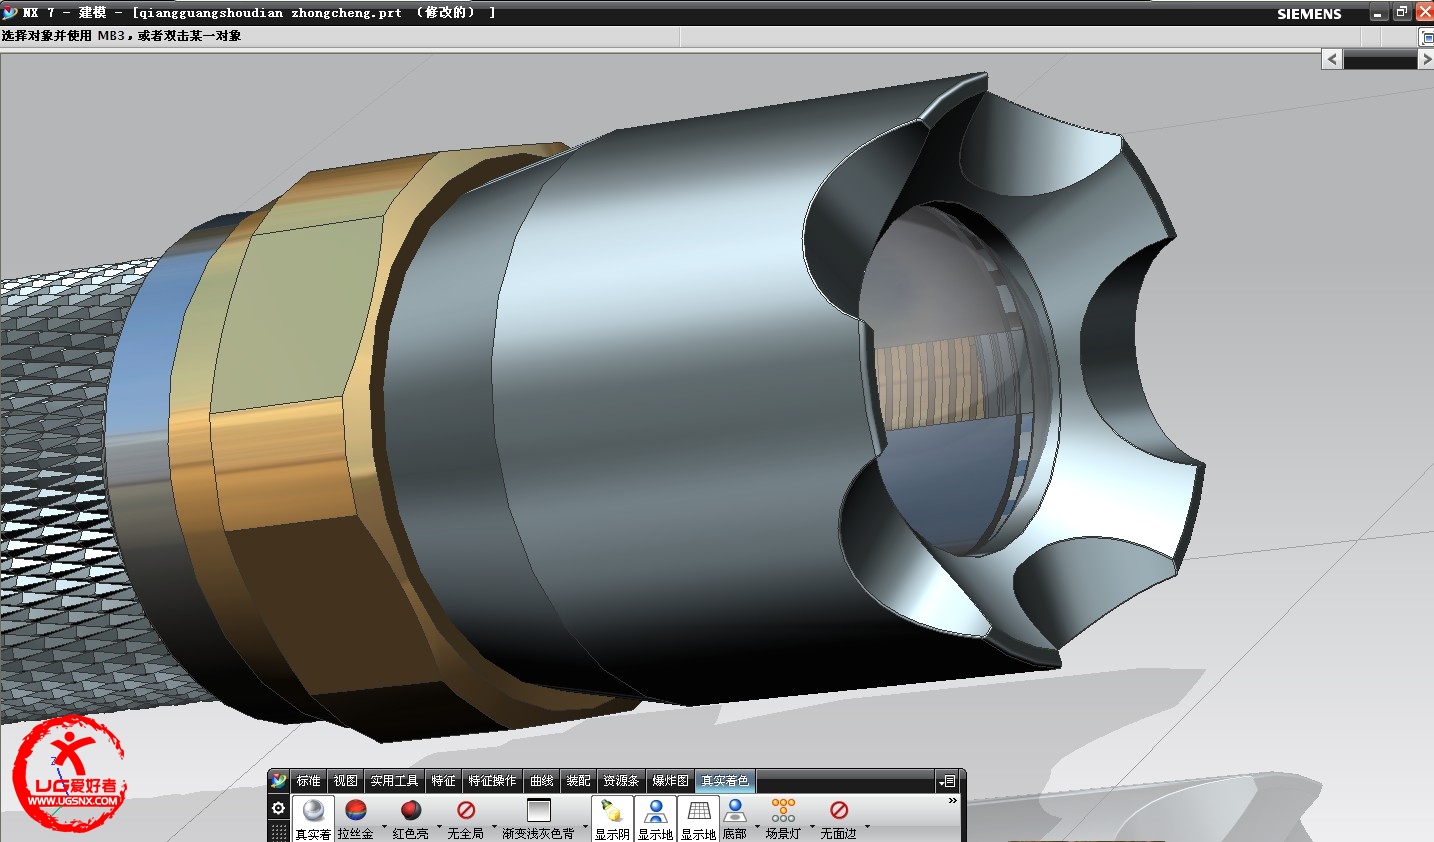Open the 爆炸图 tab
The height and width of the screenshot is (842, 1434).
pyautogui.click(x=671, y=781)
